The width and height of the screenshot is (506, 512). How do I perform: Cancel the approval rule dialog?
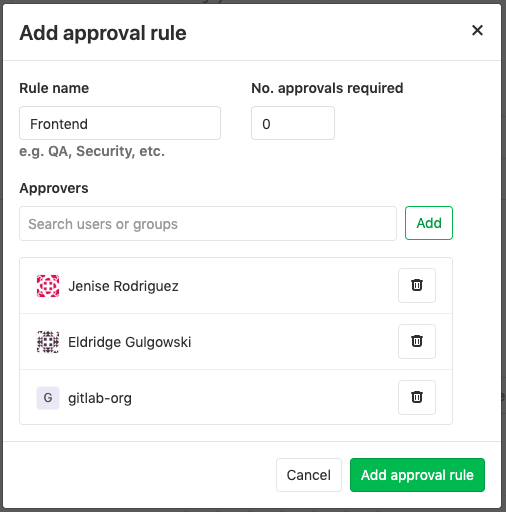[x=309, y=475]
